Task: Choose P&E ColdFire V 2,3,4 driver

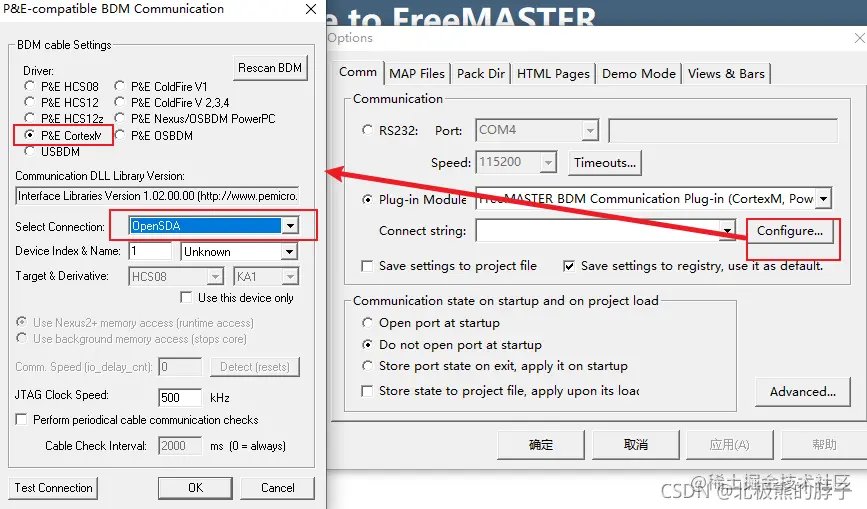Action: 119,102
